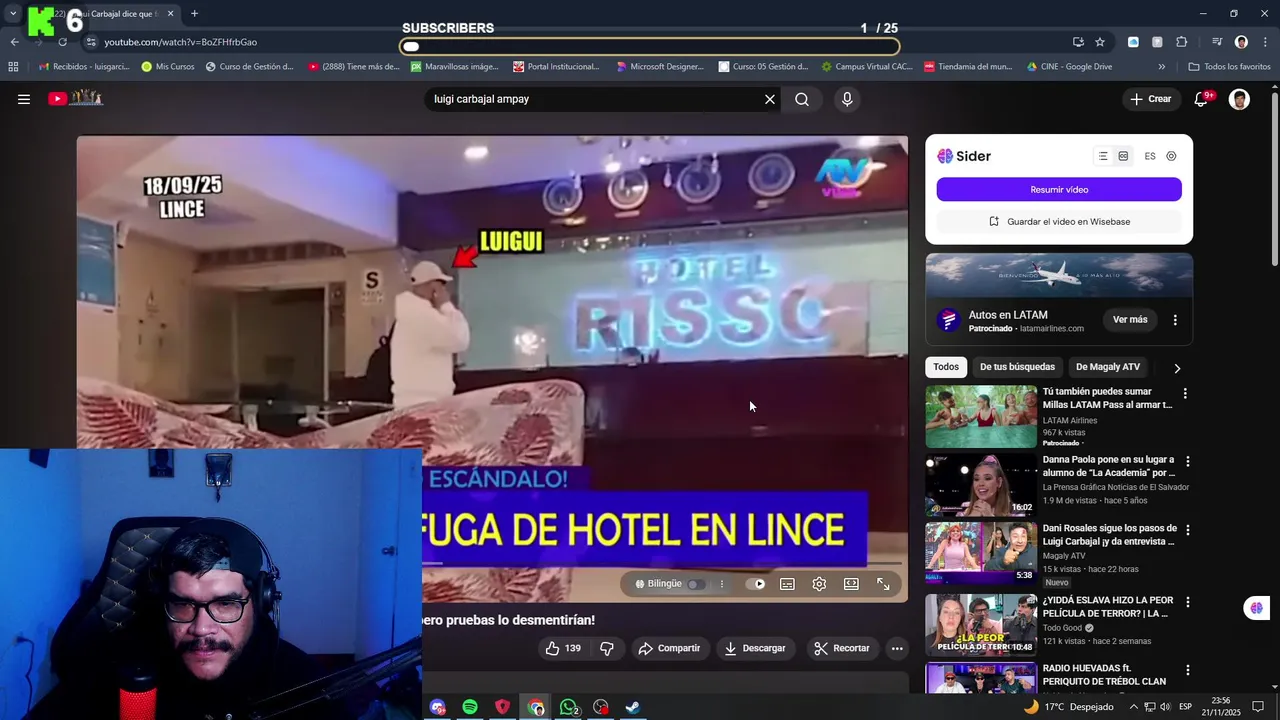Open Yiddá Eslava peor película video
This screenshot has width=1280, height=720.
tap(981, 625)
